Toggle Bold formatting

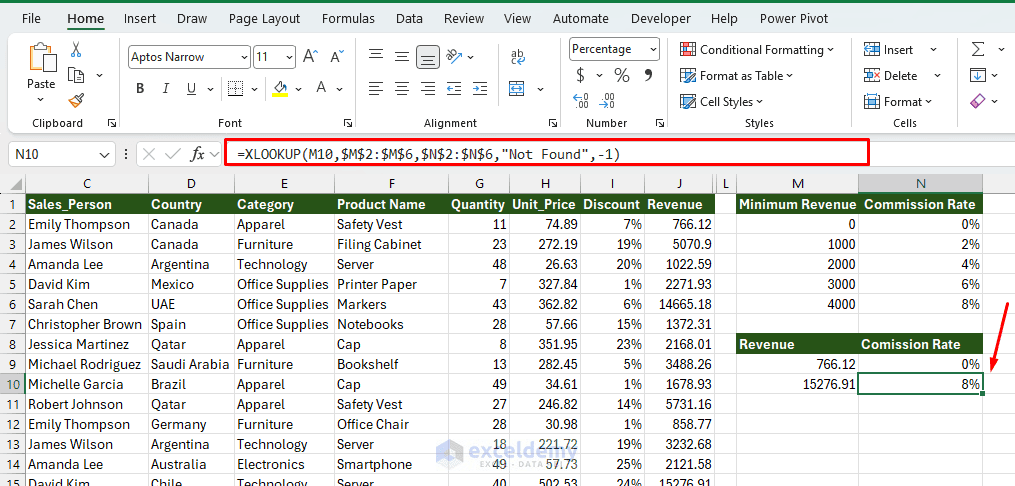pos(140,89)
